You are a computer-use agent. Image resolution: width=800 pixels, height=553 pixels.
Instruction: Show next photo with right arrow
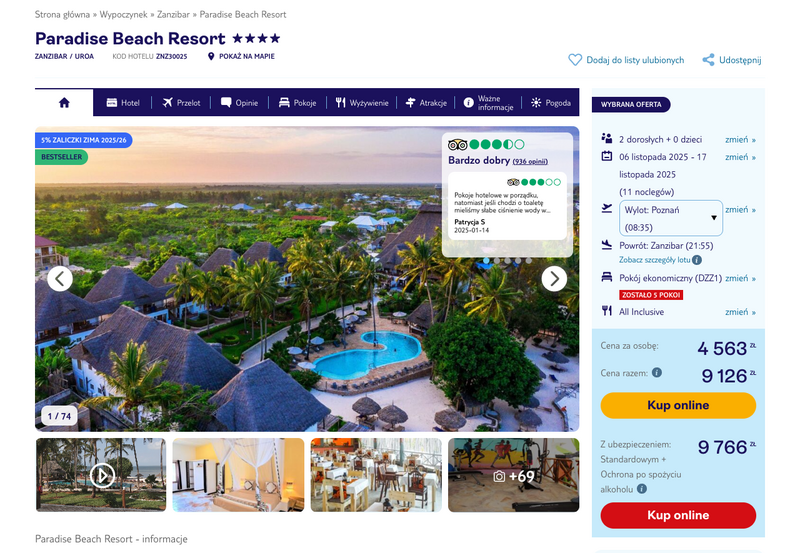(554, 279)
